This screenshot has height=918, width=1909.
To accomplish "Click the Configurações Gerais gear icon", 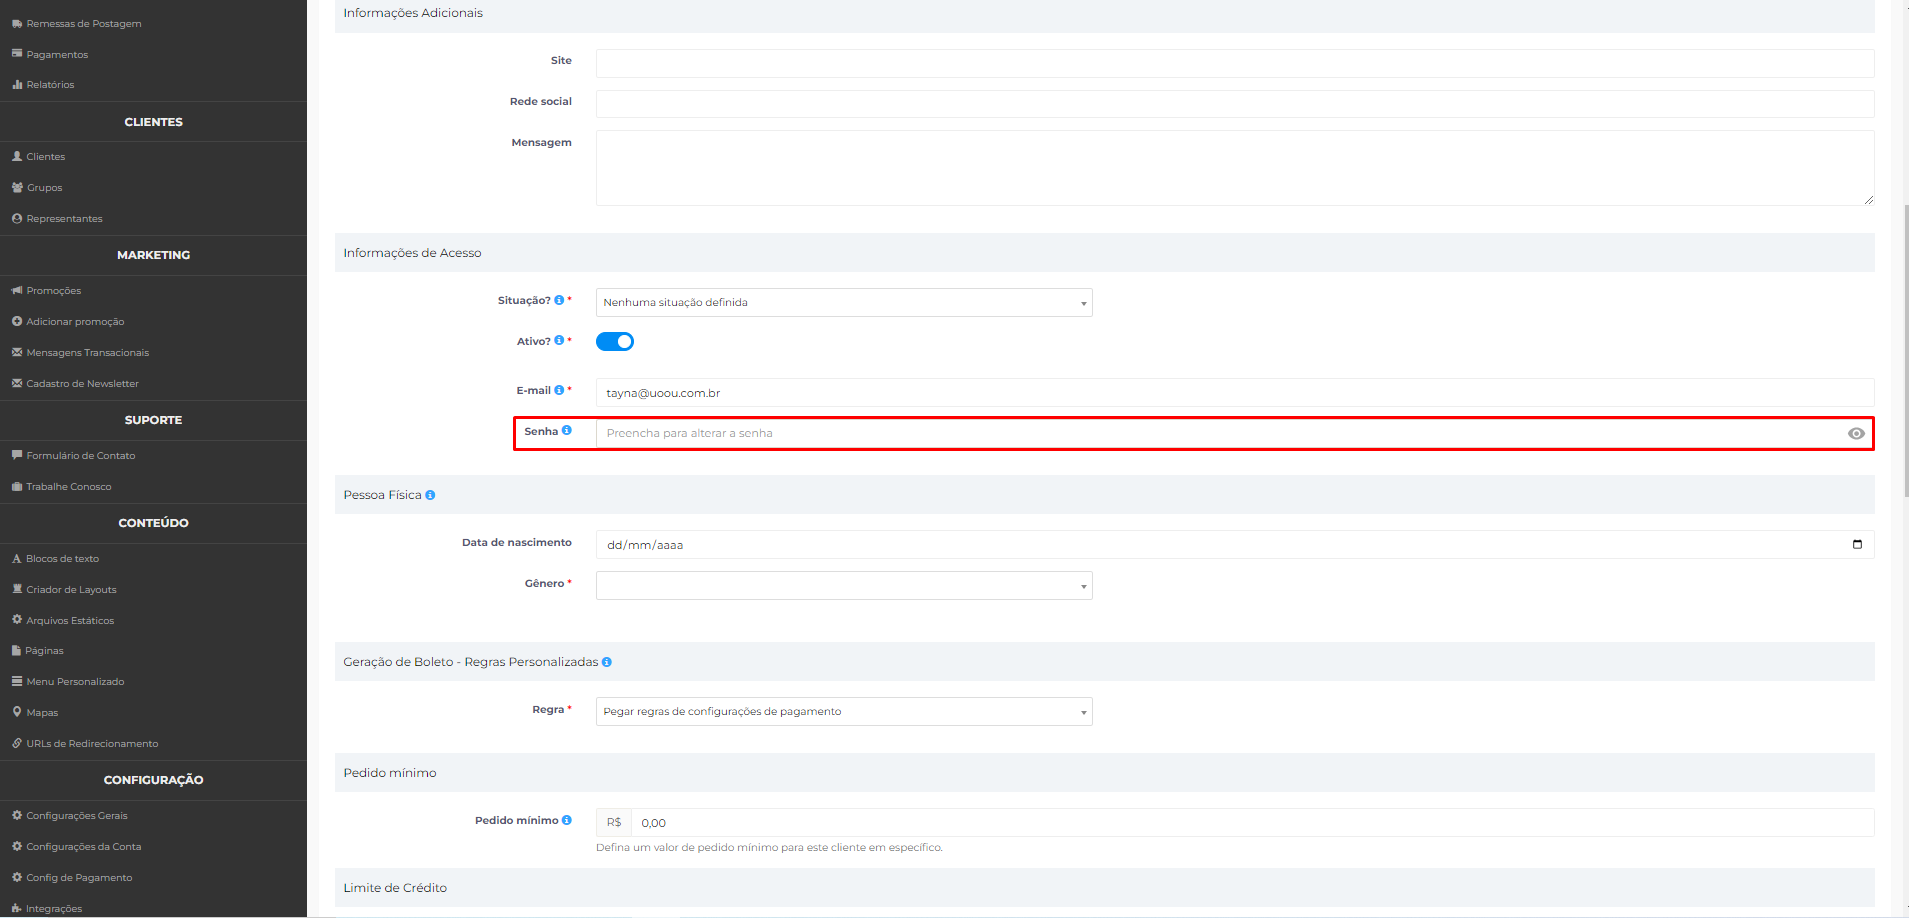I will [17, 815].
